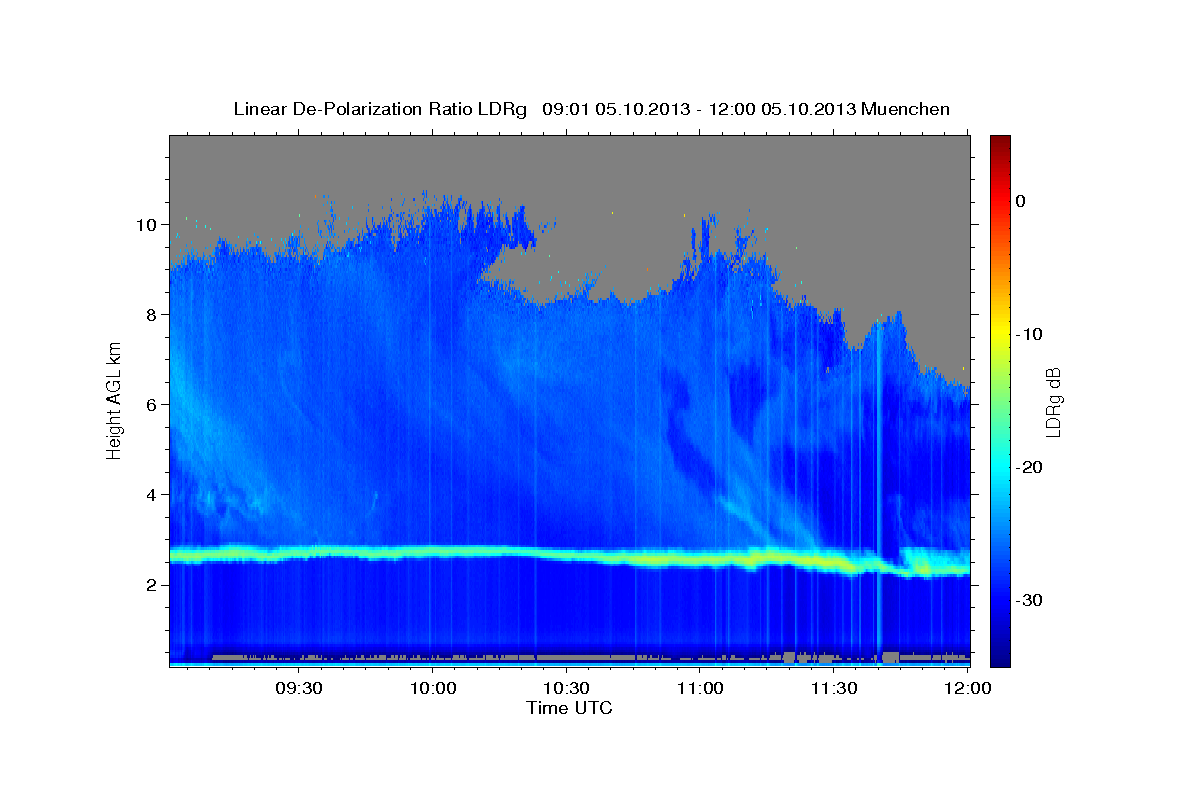Screen dimensions: 1200x800
Task: Click the start date '09:01 05.10.2013' in title
Action: (x=616, y=109)
